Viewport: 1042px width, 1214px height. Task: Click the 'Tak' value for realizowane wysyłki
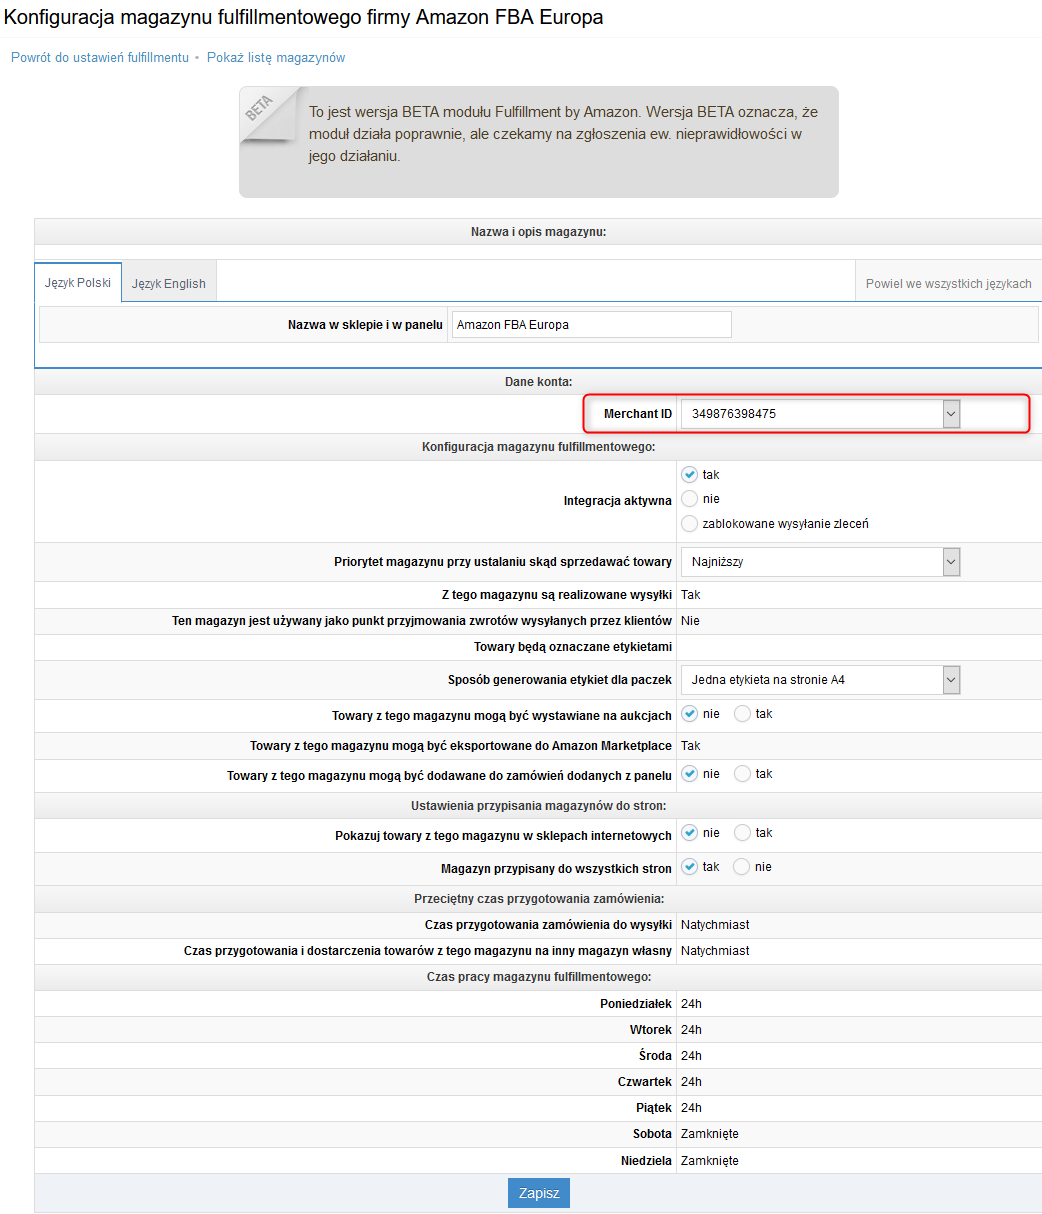pos(691,595)
